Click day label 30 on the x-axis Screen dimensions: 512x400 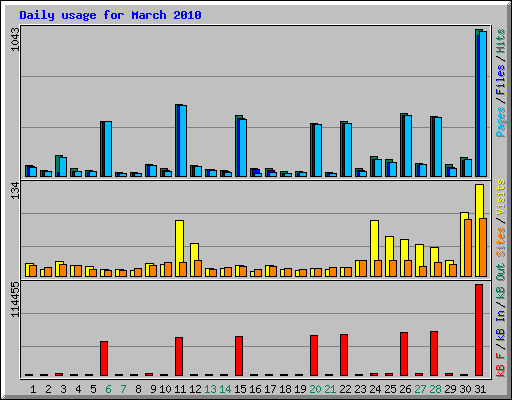(x=465, y=389)
